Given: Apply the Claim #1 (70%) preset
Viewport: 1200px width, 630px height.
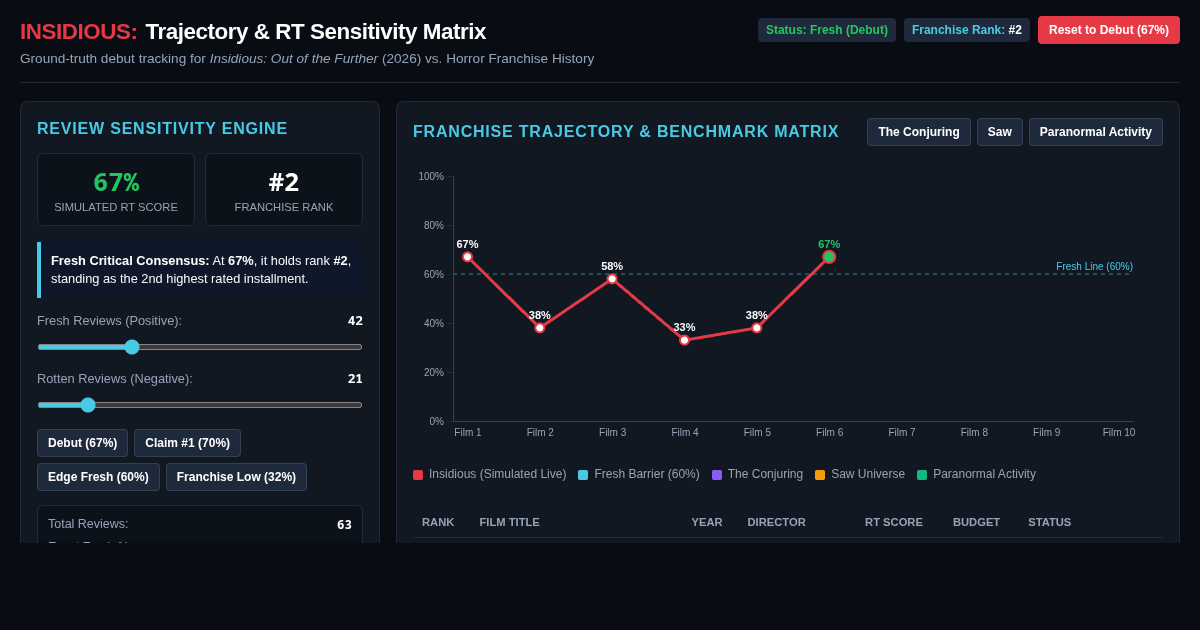Looking at the screenshot, I should 187,443.
